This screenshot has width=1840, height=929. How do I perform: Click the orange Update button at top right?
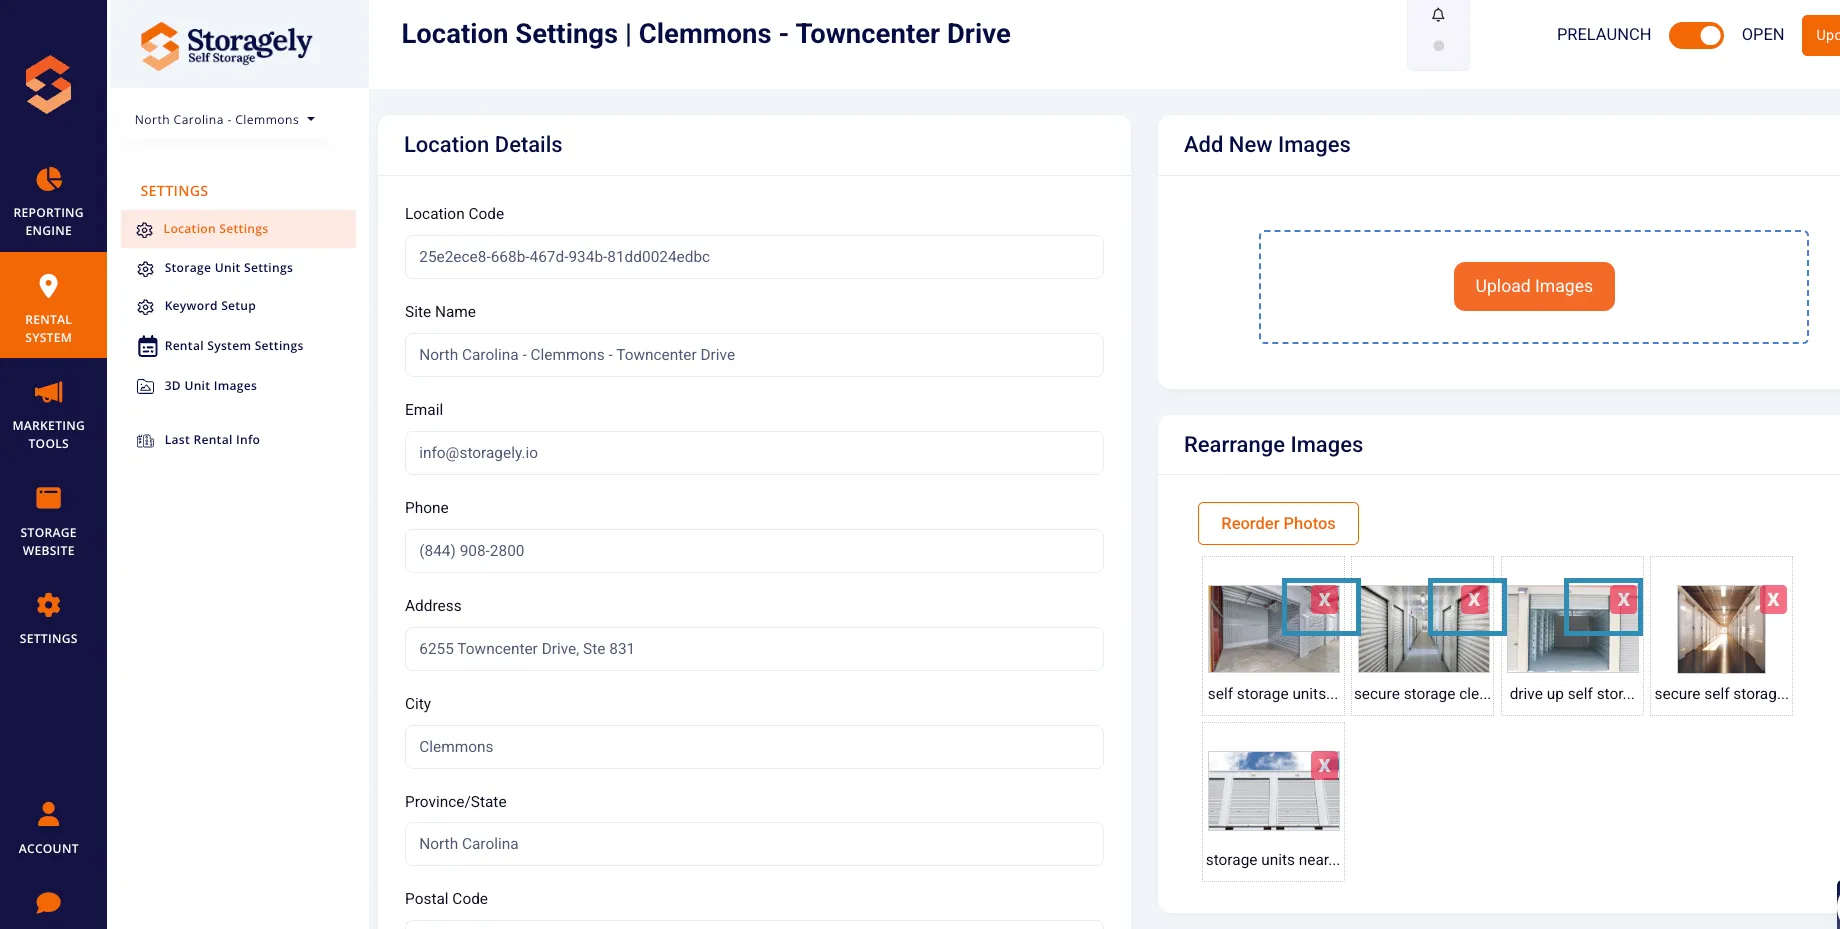(x=1821, y=35)
